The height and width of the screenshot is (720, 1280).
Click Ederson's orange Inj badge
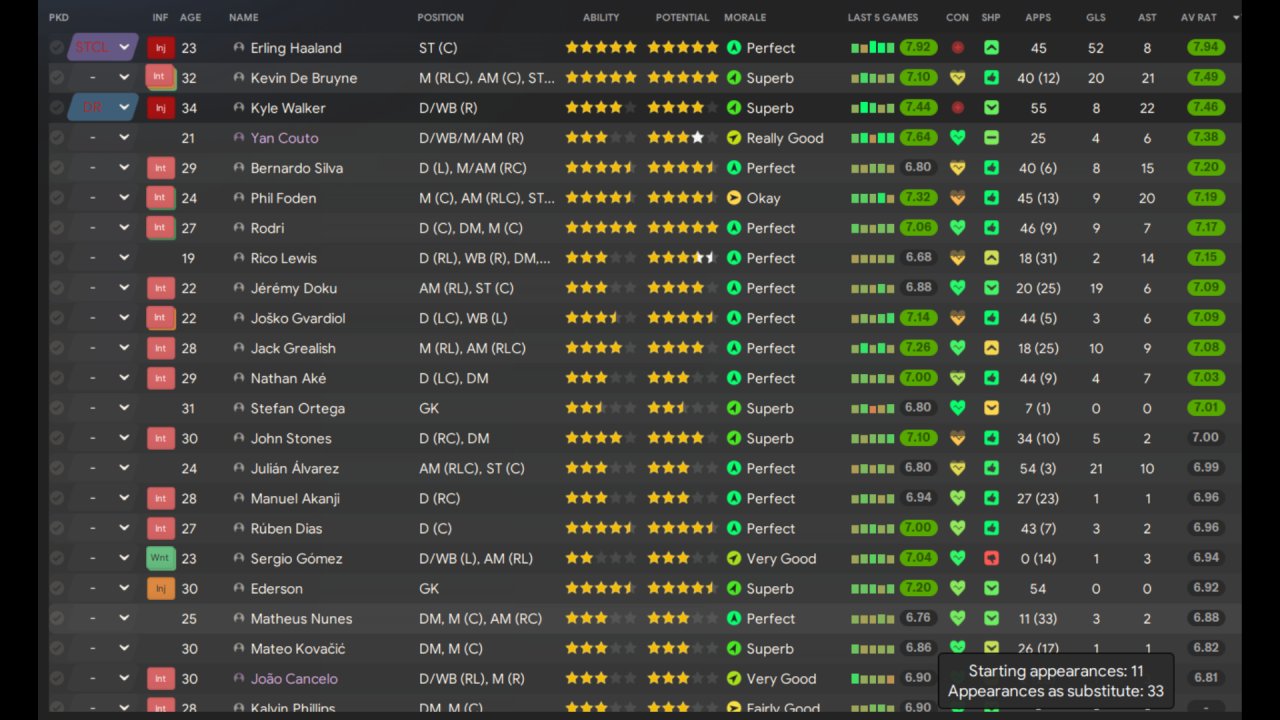(x=160, y=588)
